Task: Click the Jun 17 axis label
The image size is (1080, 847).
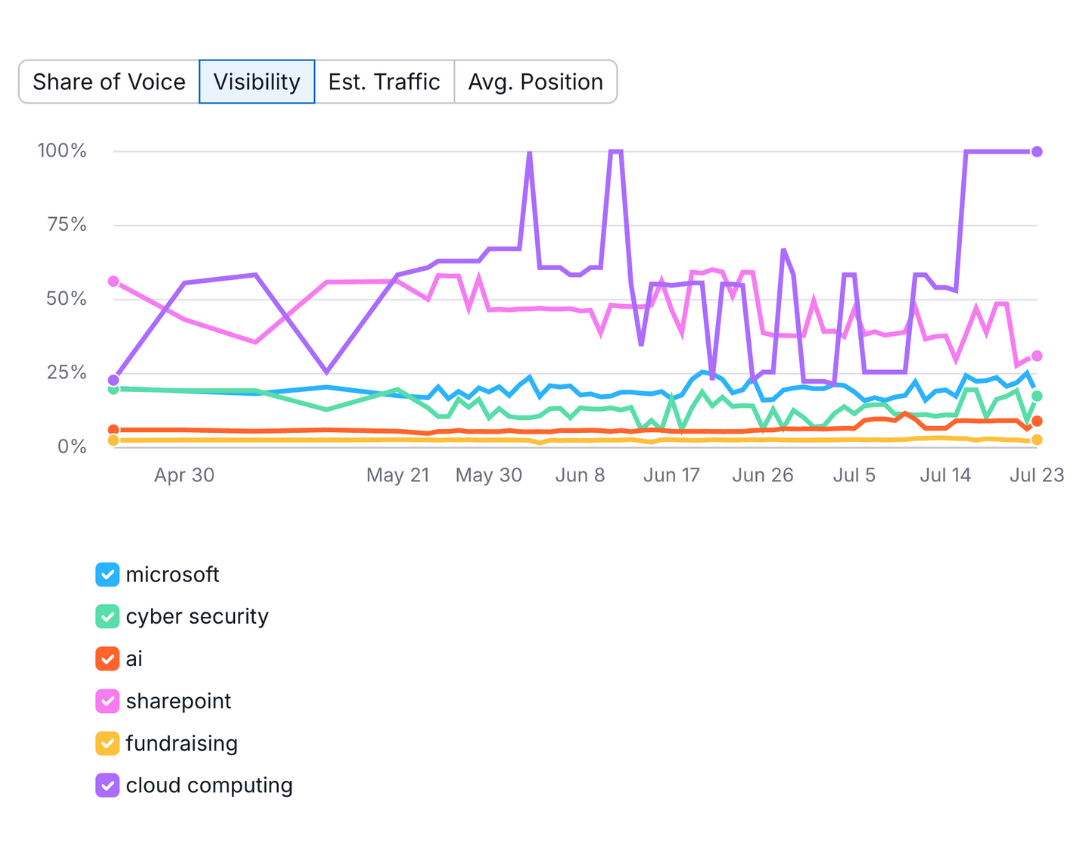Action: 671,475
